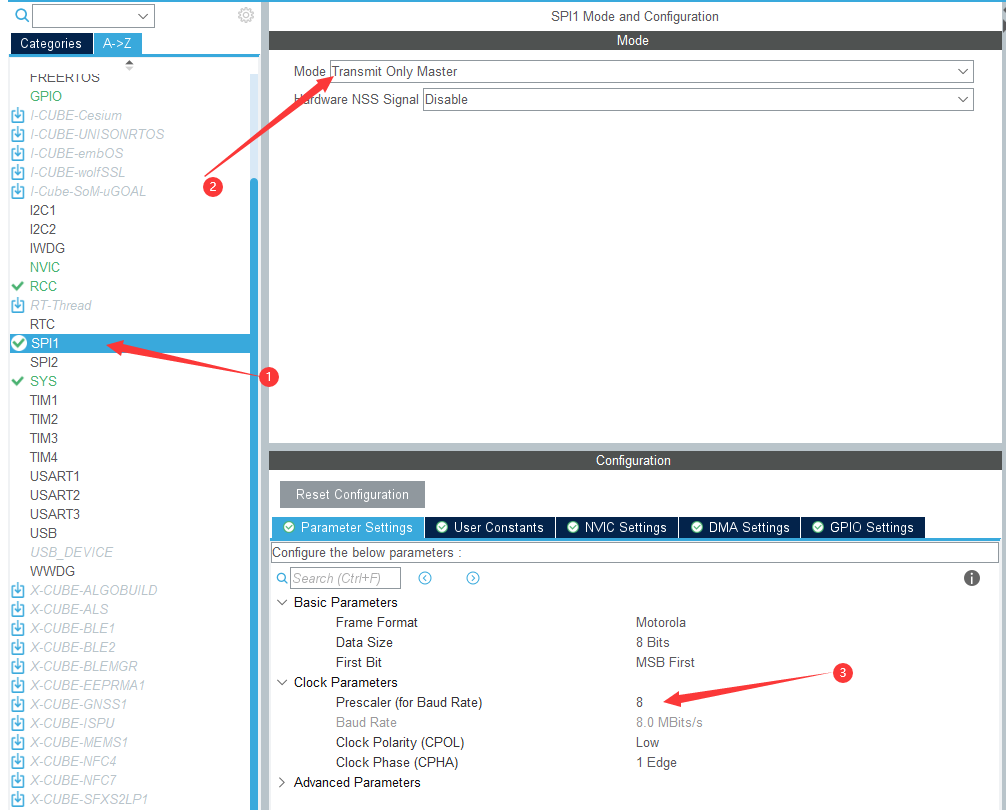Open the Hardware NSS Signal dropdown

click(x=698, y=99)
